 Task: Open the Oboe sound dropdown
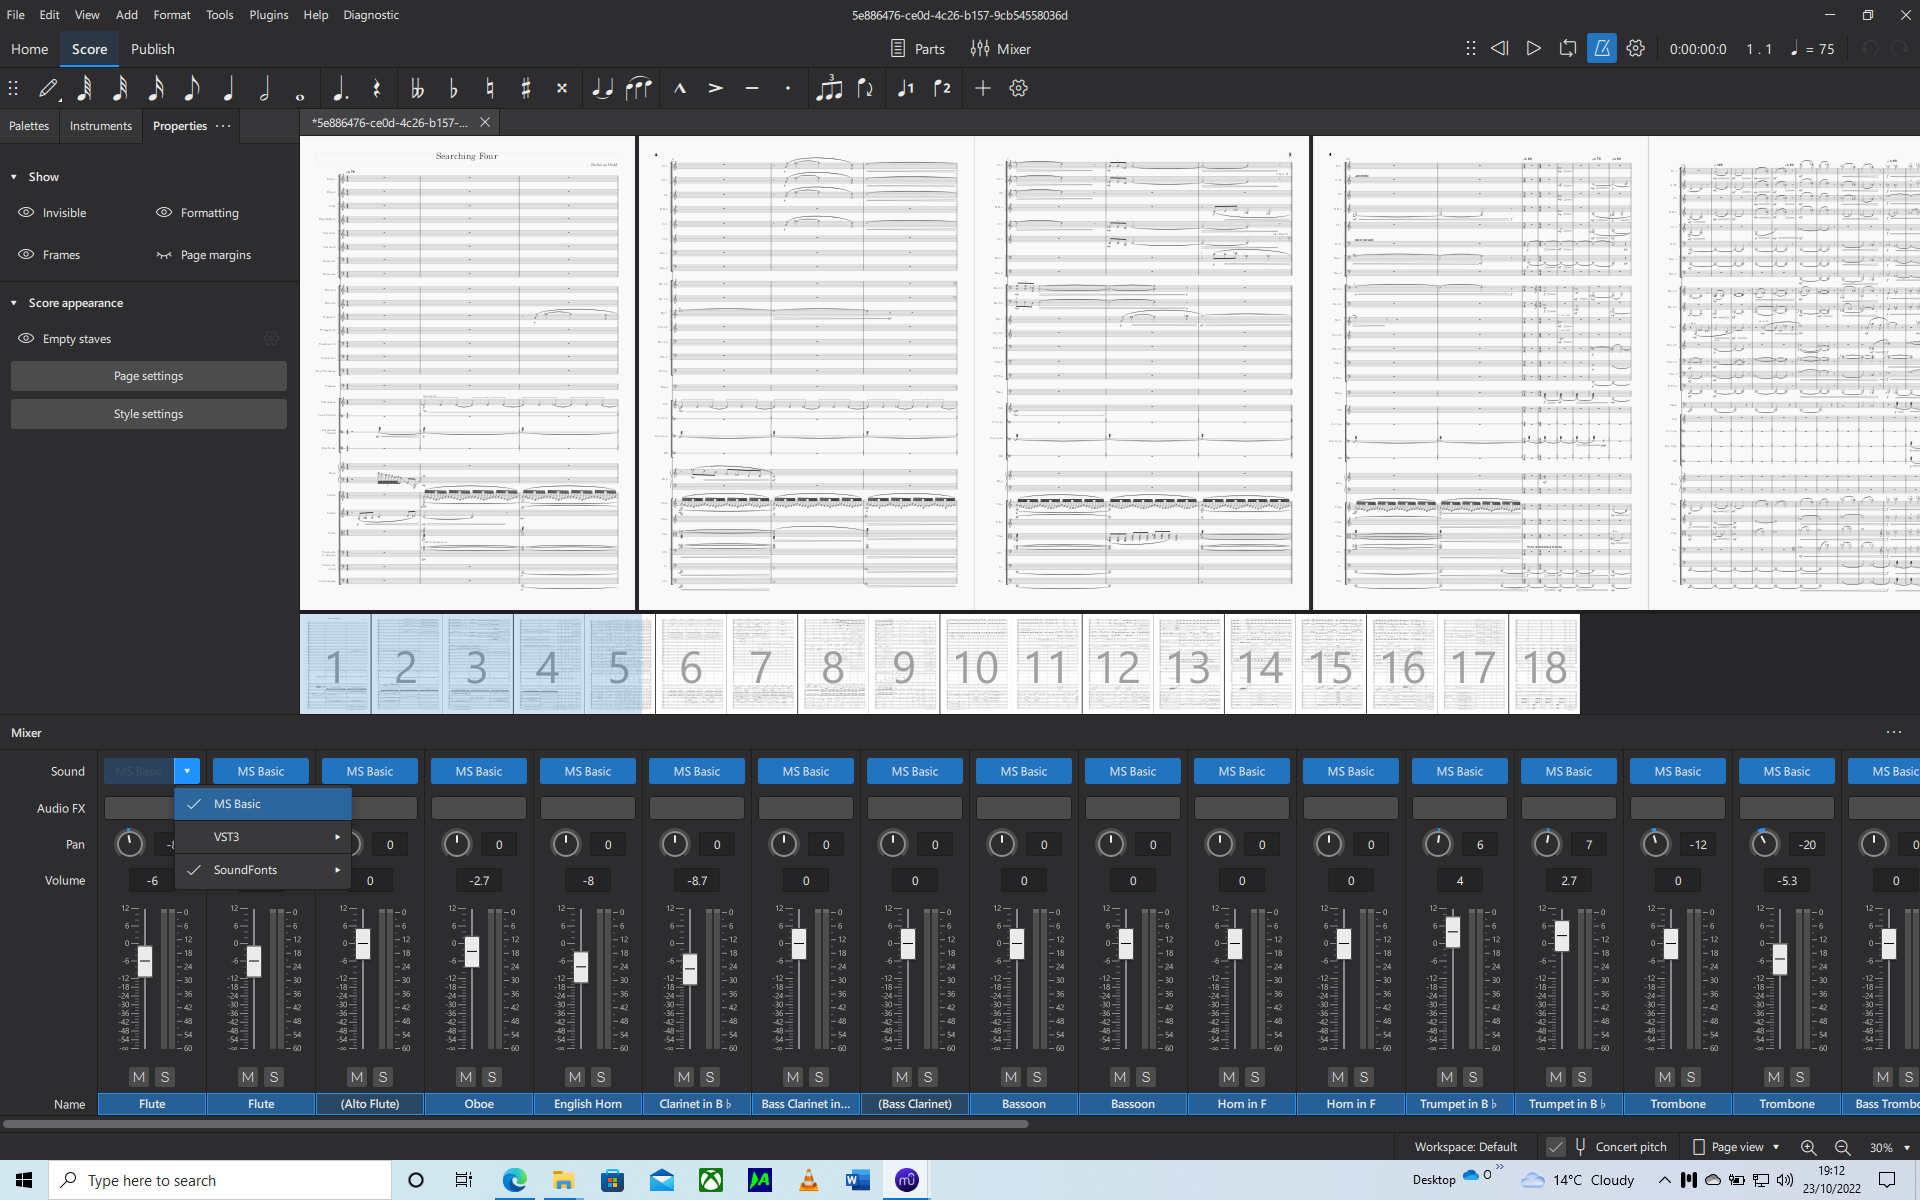[478, 770]
